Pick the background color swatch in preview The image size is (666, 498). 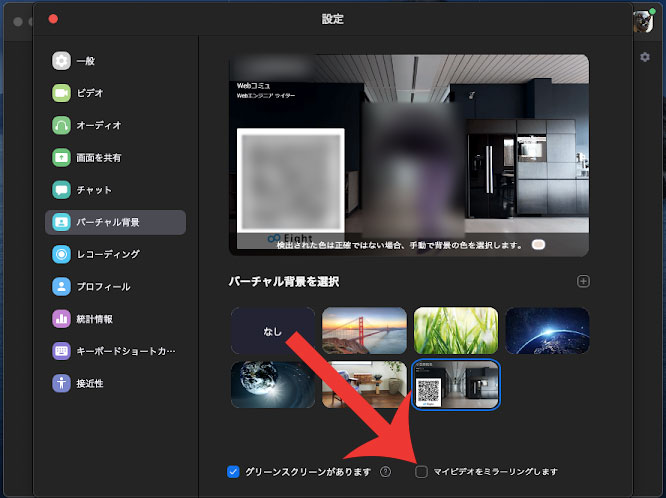539,245
